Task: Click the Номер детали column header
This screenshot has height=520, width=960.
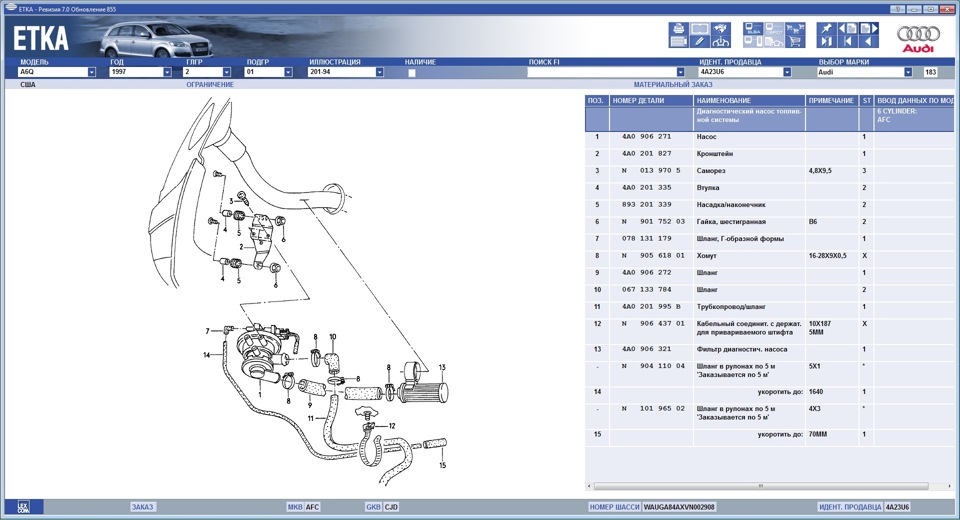Action: point(651,100)
